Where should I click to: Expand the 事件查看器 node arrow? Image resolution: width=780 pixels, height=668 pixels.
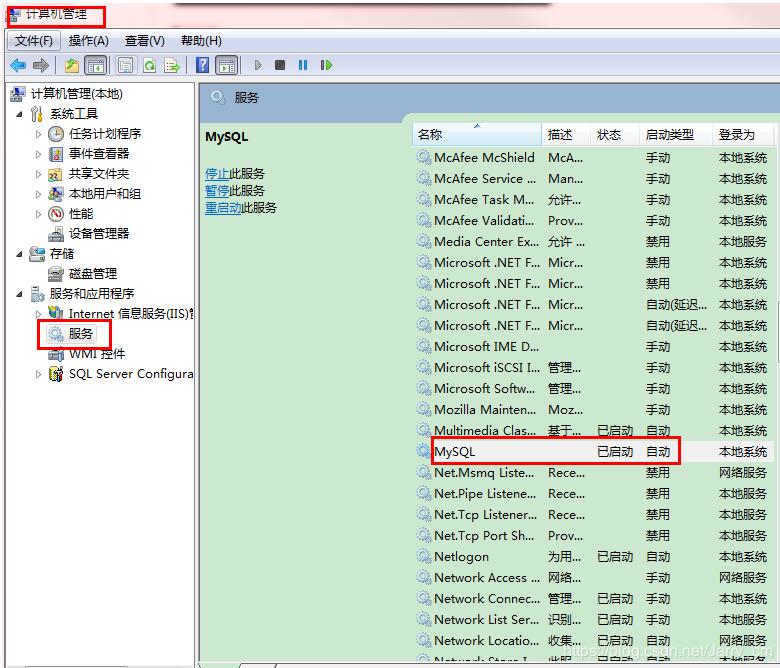(38, 154)
